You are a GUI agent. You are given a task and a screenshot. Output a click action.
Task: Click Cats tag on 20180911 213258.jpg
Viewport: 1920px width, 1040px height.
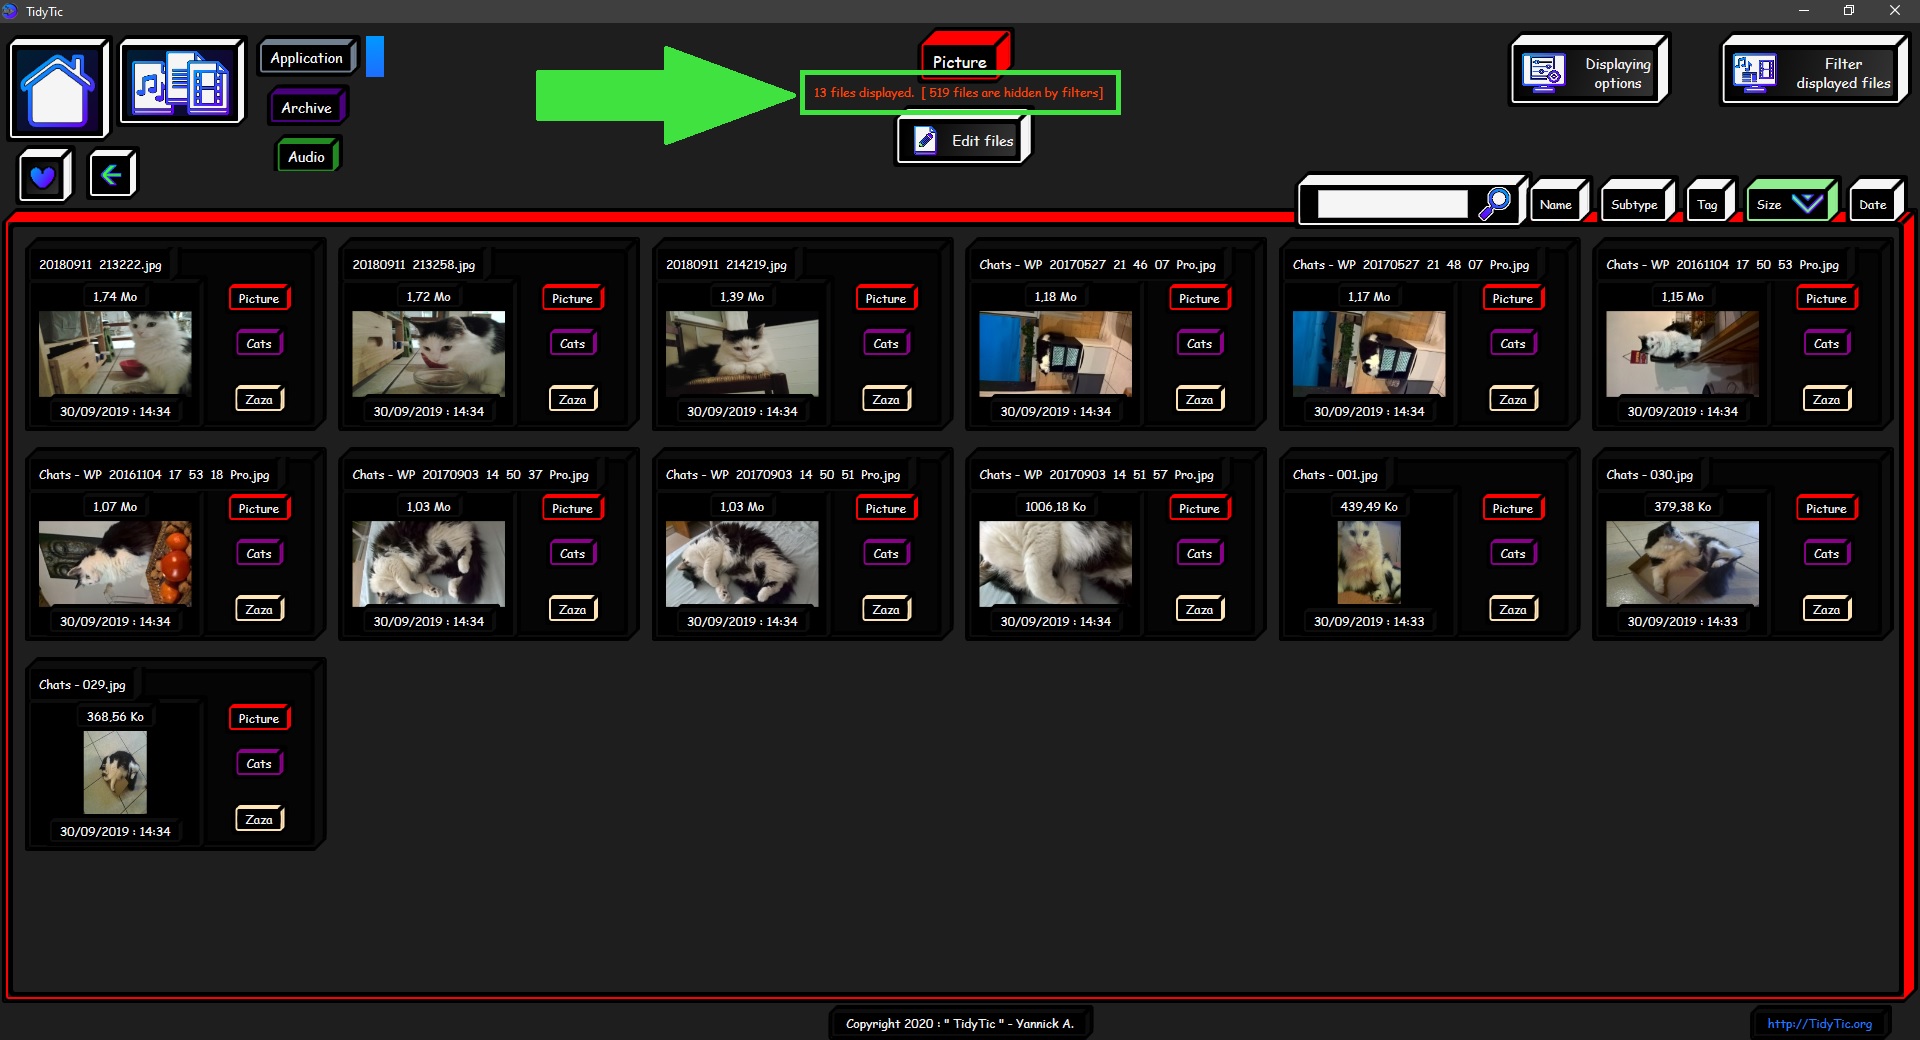tap(572, 343)
